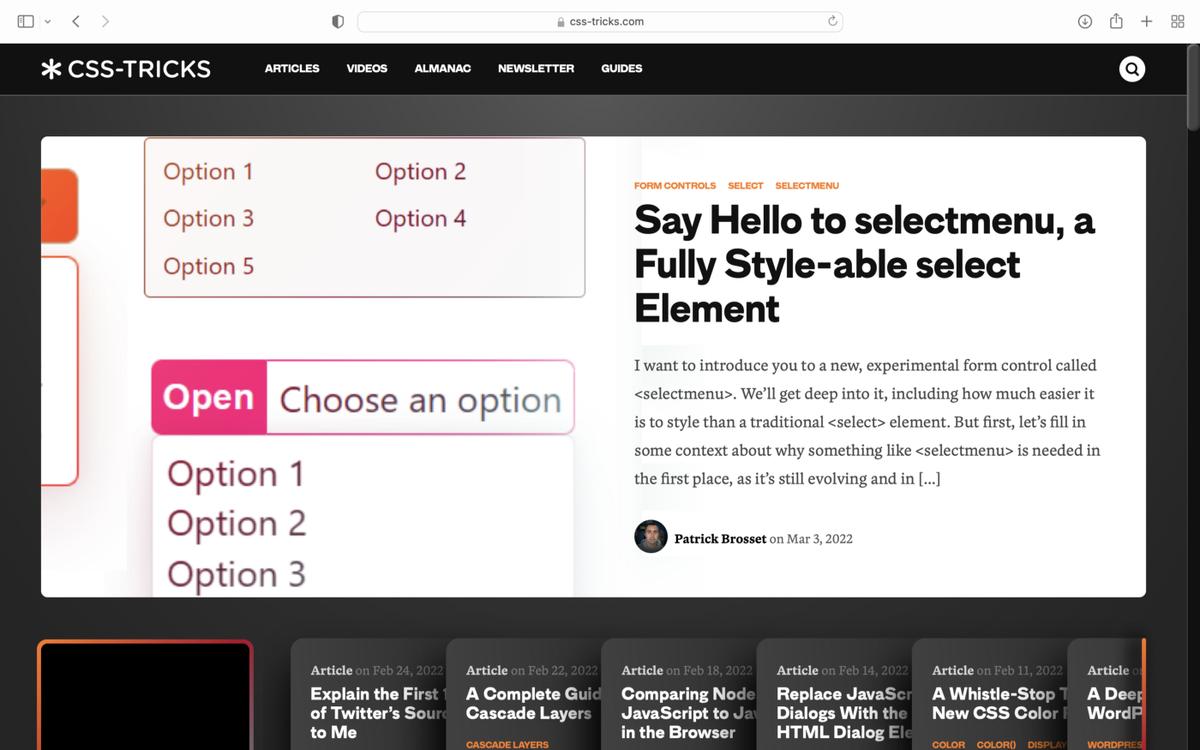Open the Guides nav menu
The image size is (1200, 750).
coord(622,69)
